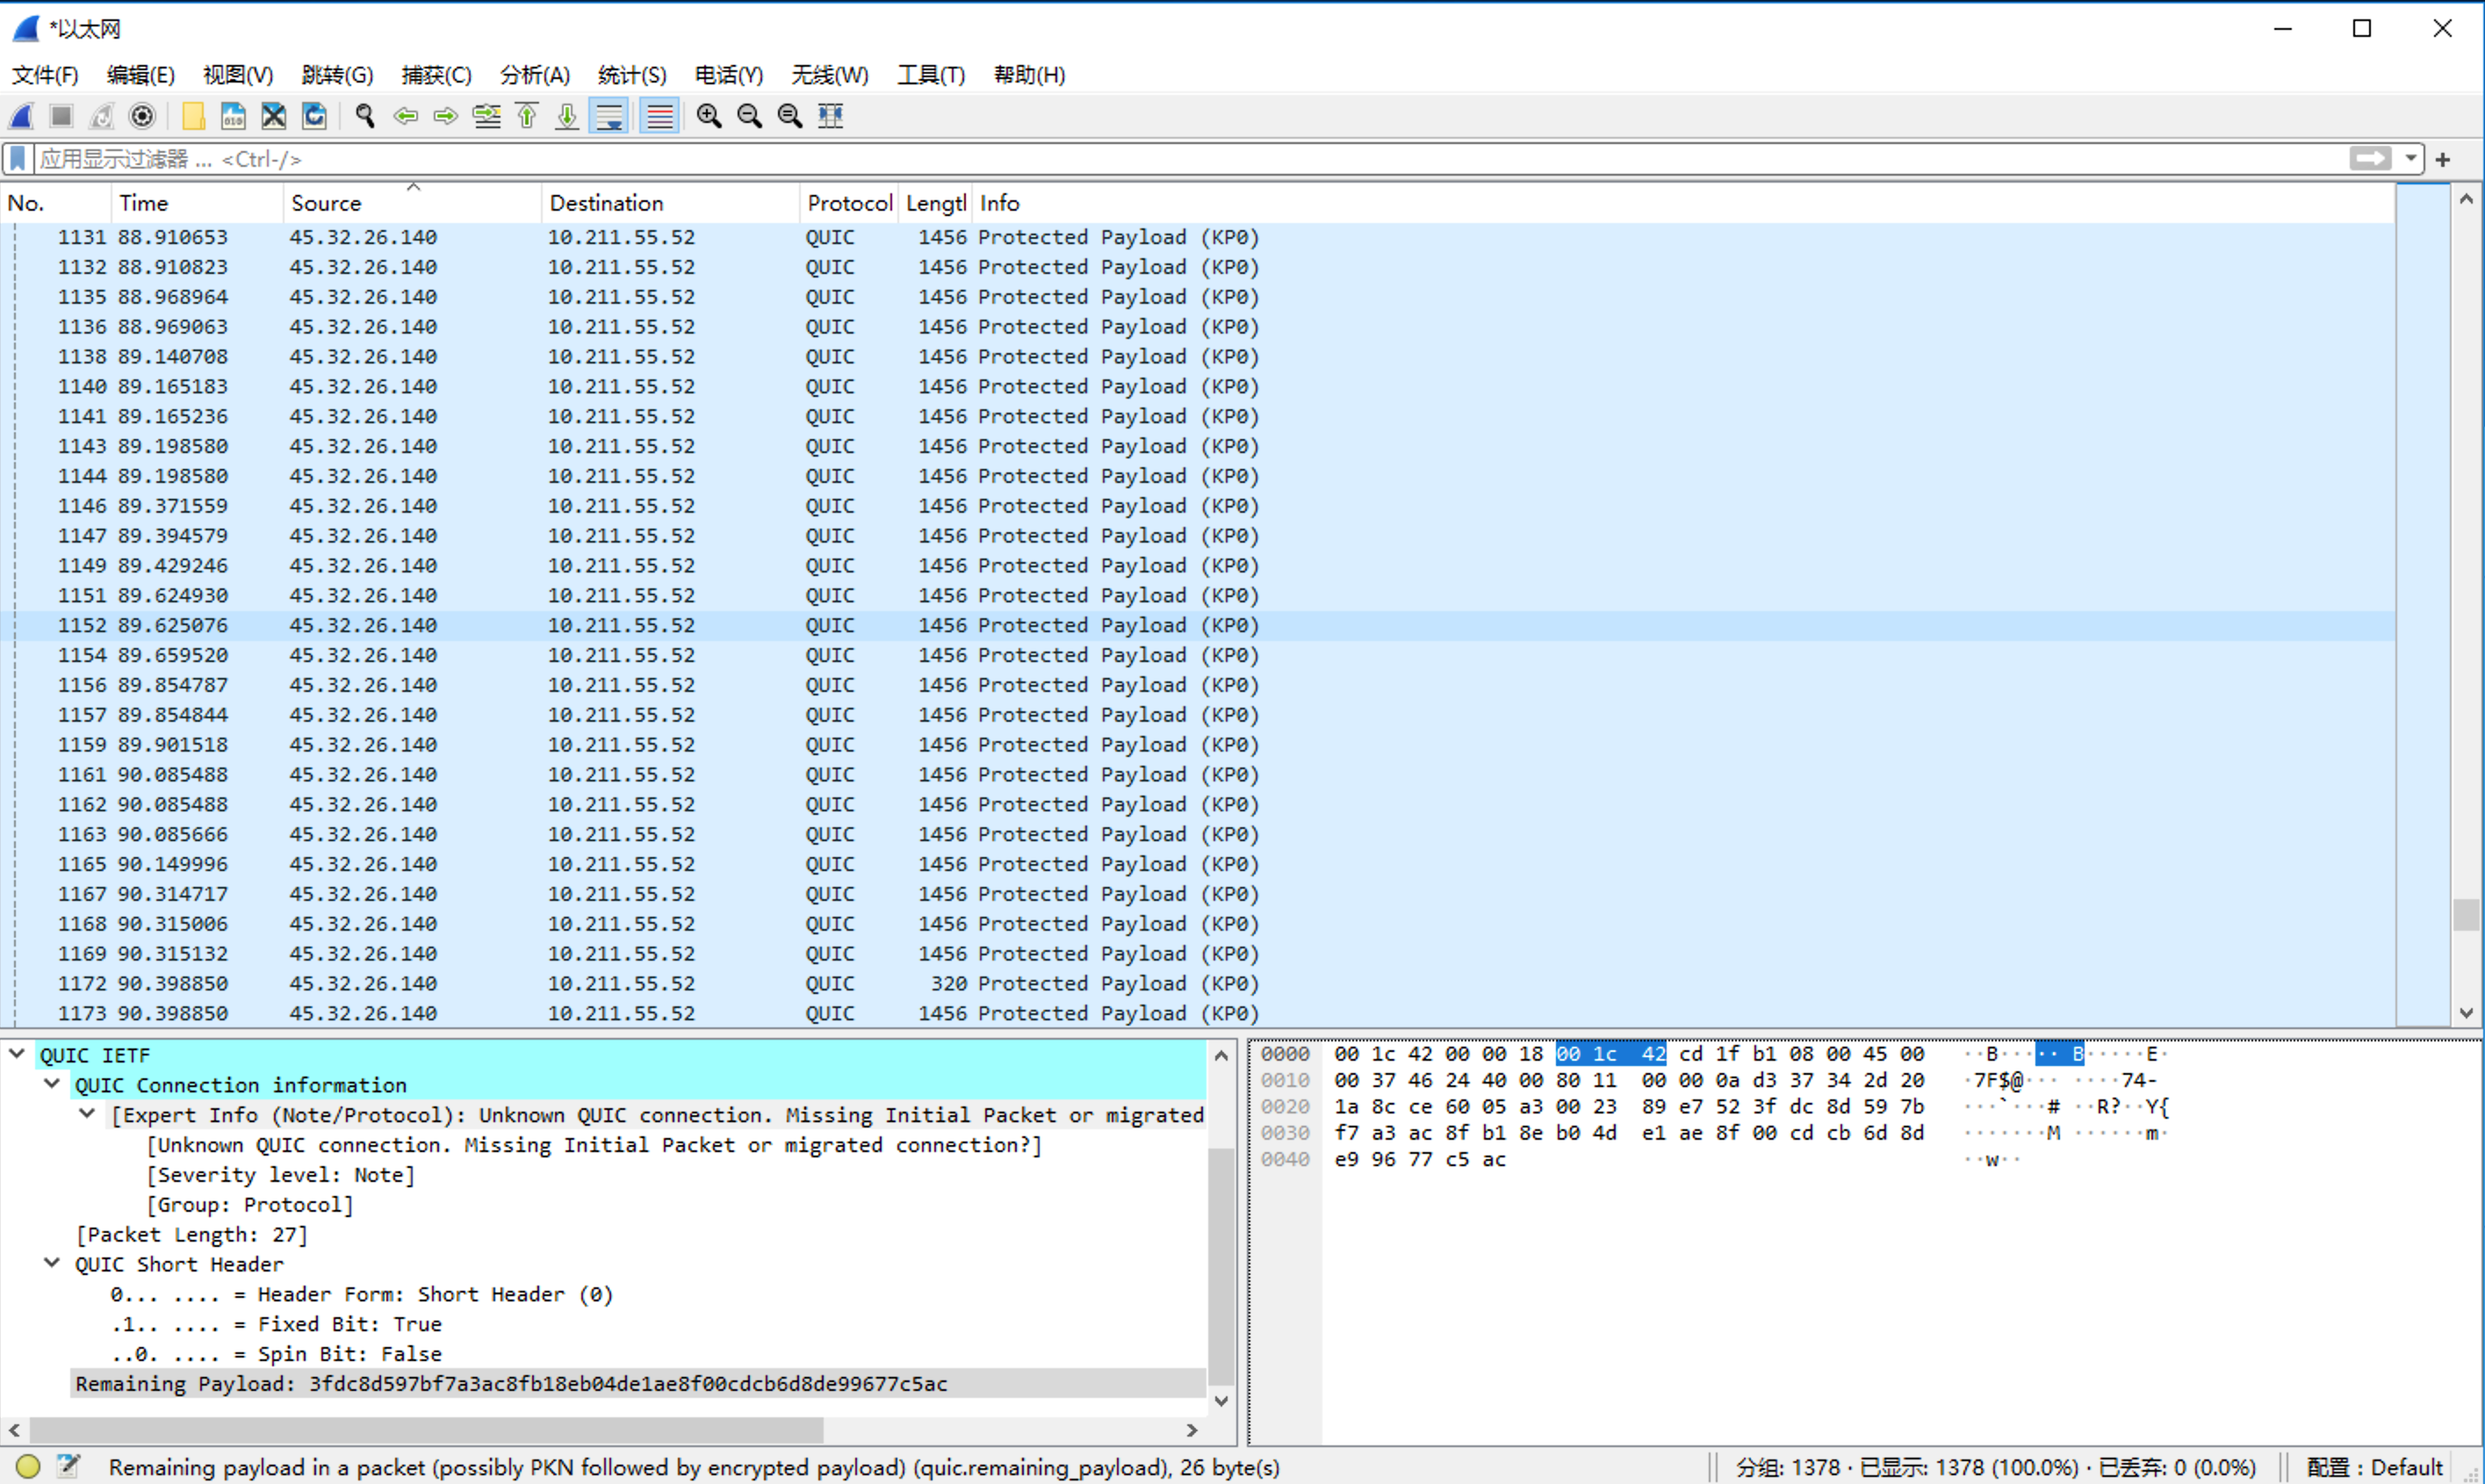The image size is (2485, 1484).
Task: Collapse the QUIC Short Header node
Action: tap(52, 1263)
